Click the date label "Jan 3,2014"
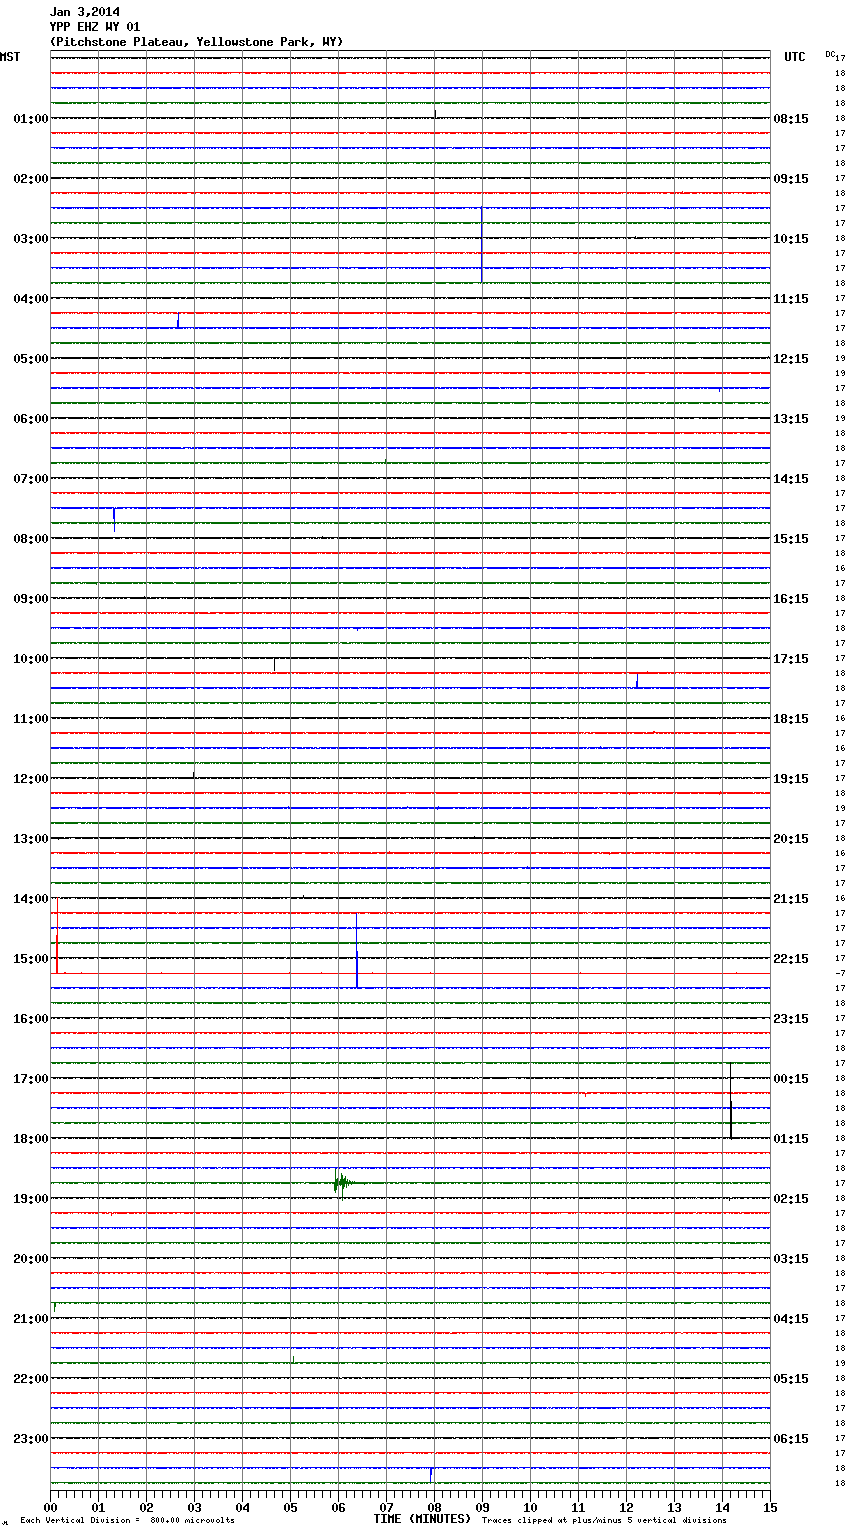 pyautogui.click(x=84, y=12)
